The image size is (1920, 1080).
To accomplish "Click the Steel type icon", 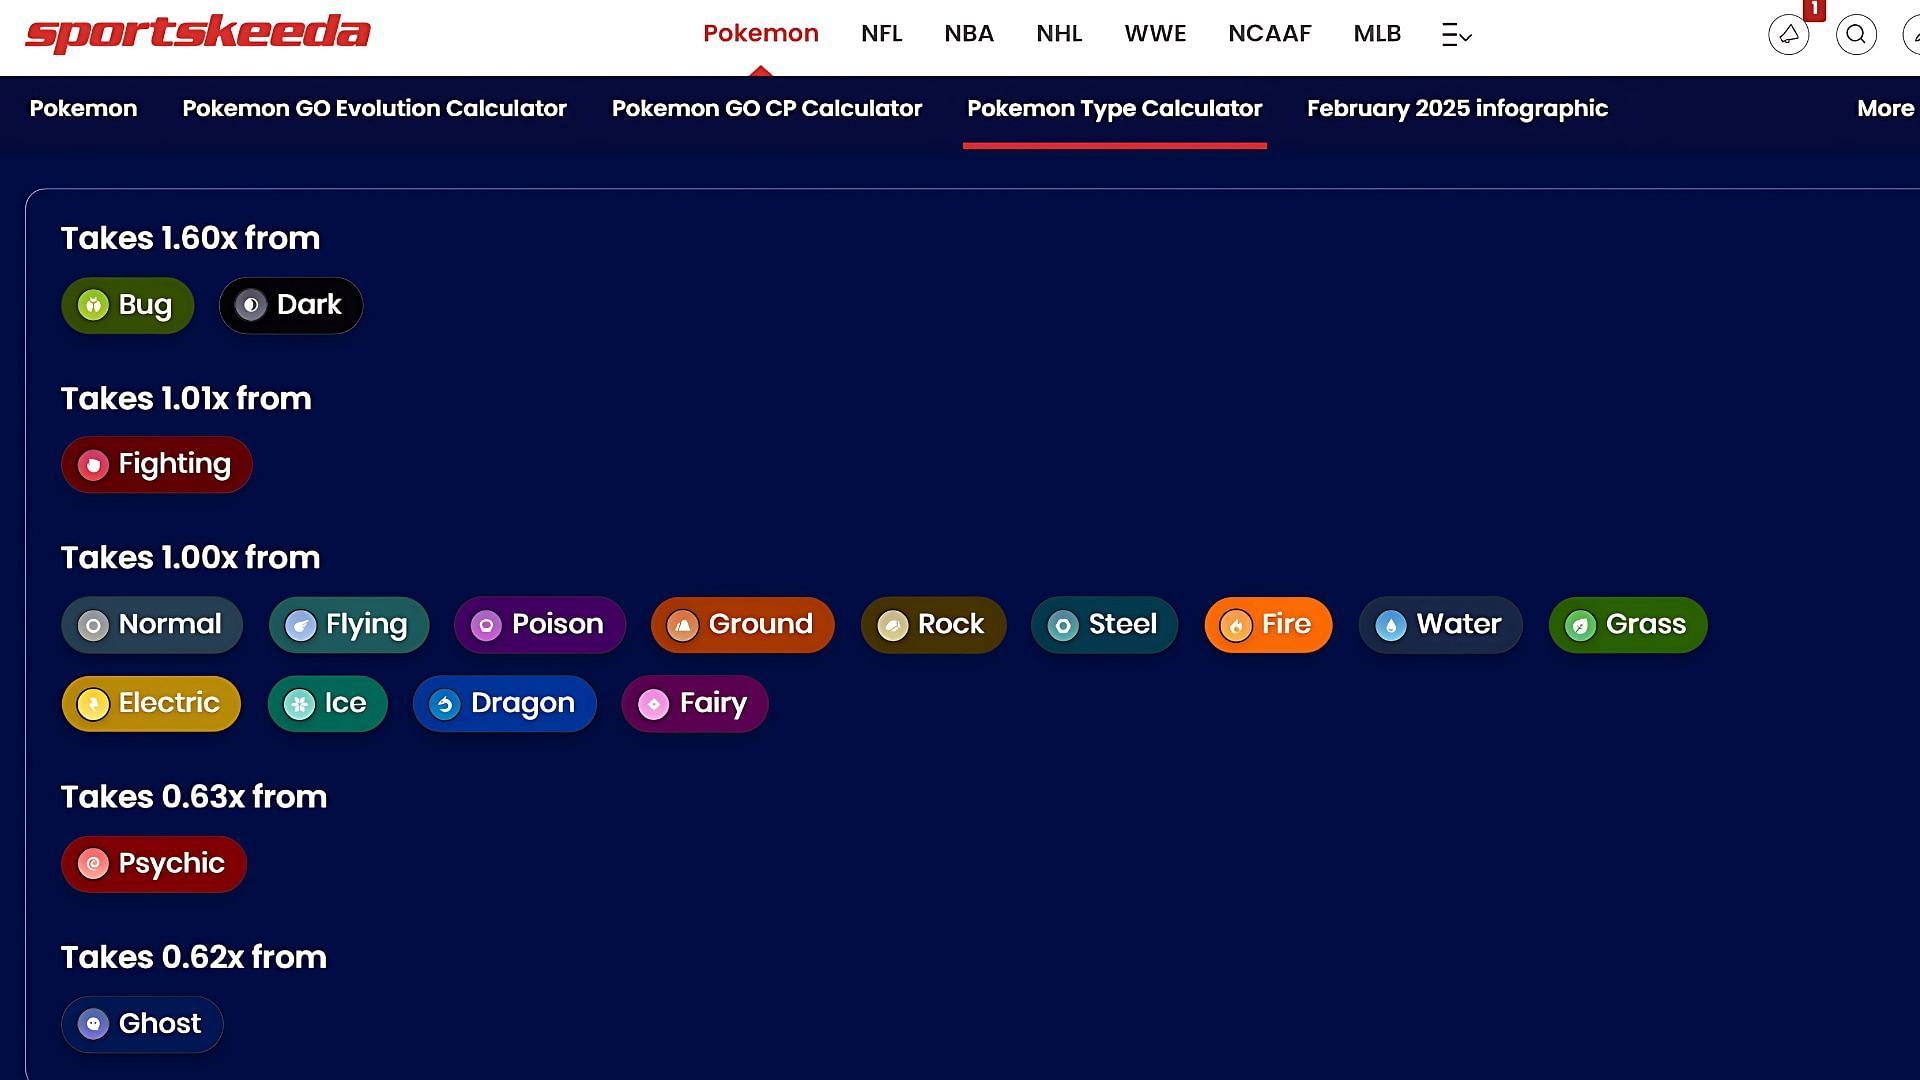I will 1063,626.
